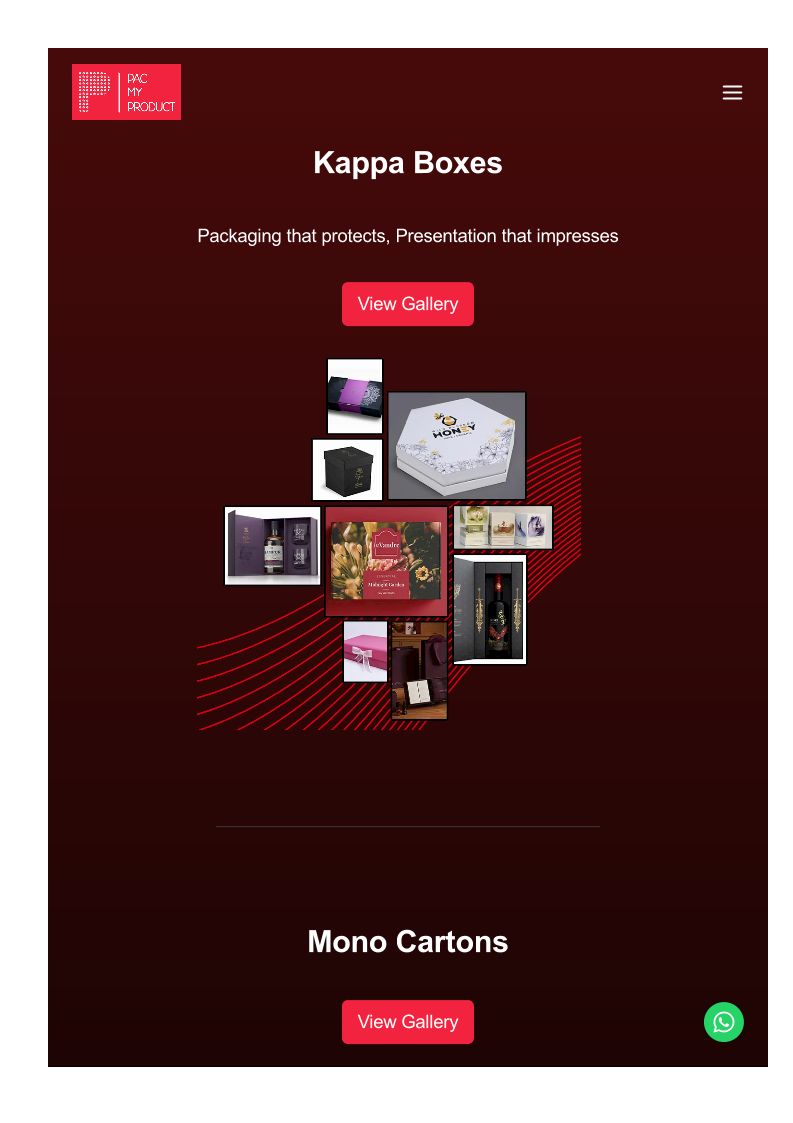
Task: Click the Packaging that protects tagline
Action: point(408,236)
